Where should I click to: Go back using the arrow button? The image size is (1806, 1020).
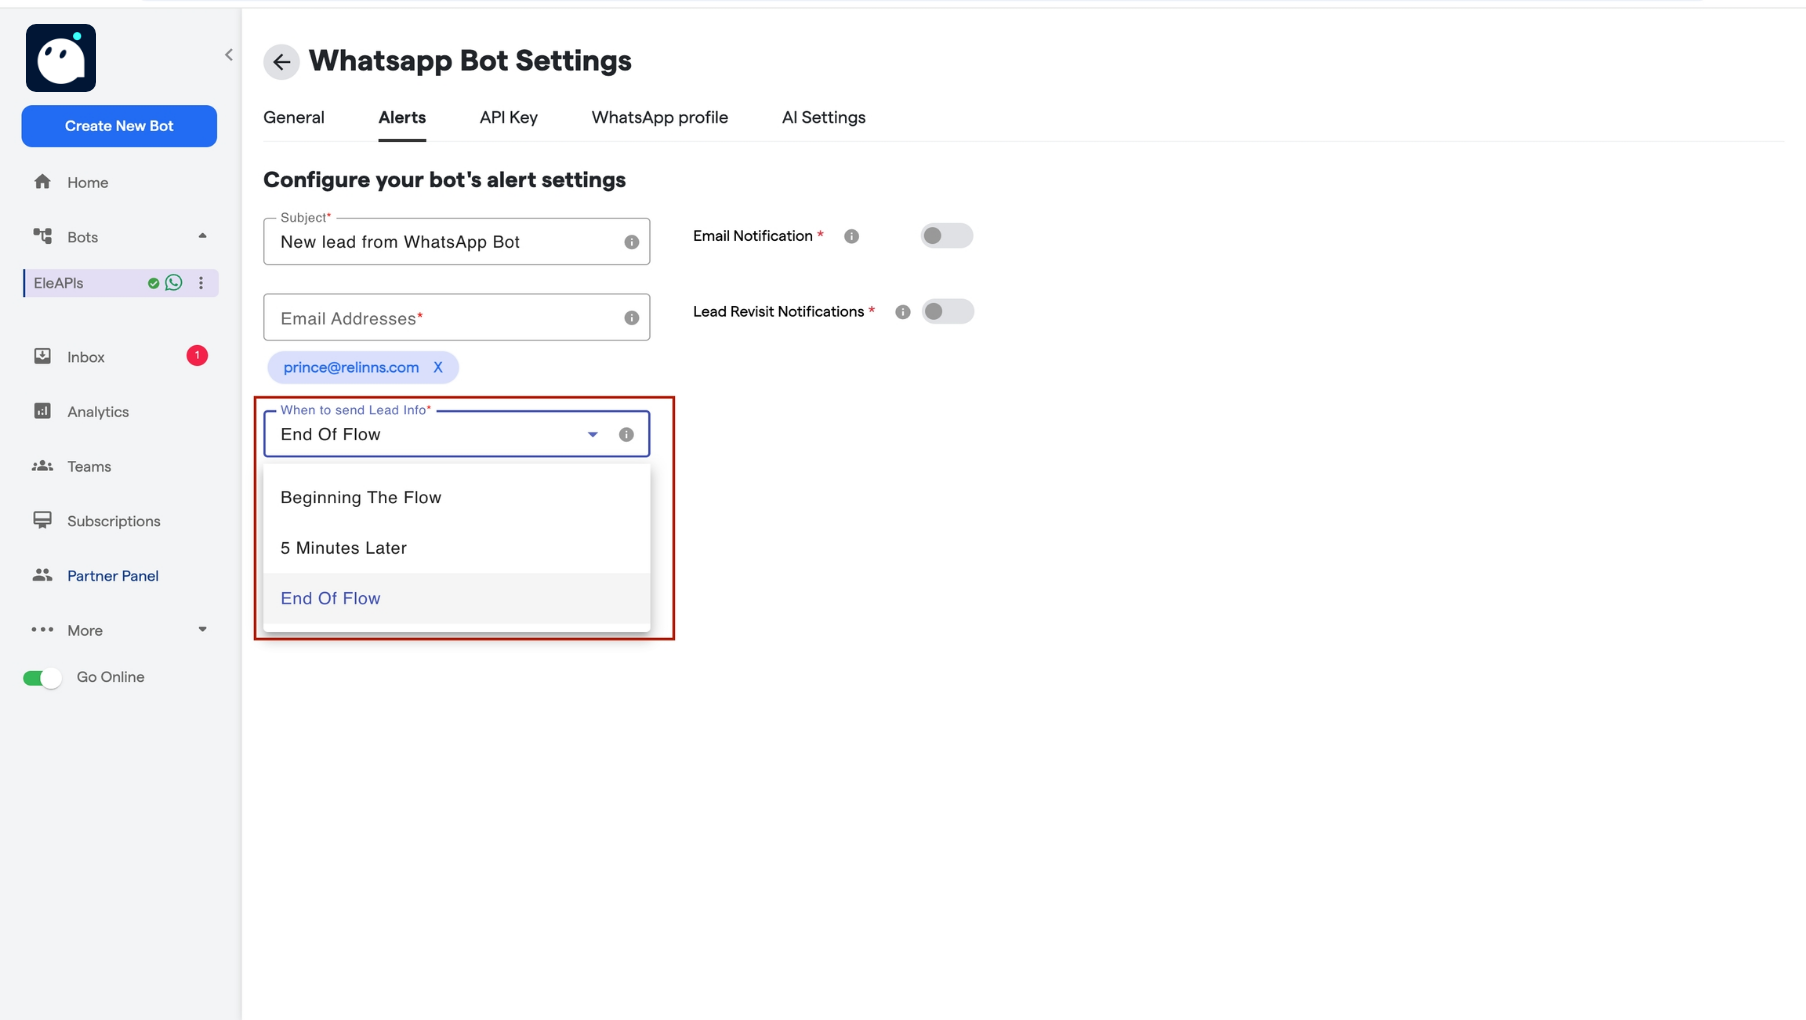click(x=281, y=62)
